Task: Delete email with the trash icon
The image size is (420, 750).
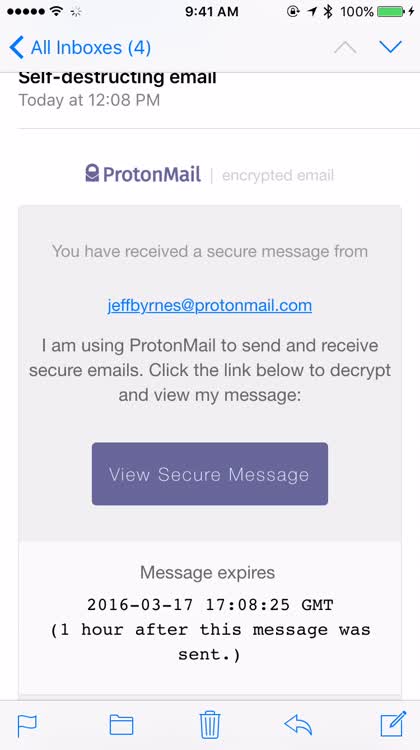Action: (x=210, y=724)
